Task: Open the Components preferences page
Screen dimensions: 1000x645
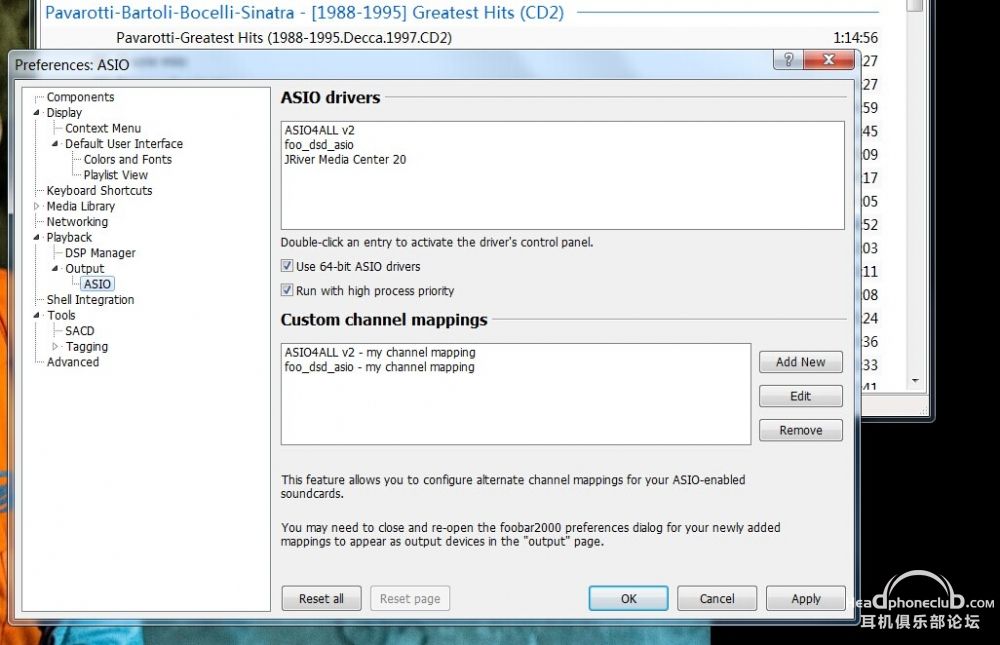Action: [80, 97]
